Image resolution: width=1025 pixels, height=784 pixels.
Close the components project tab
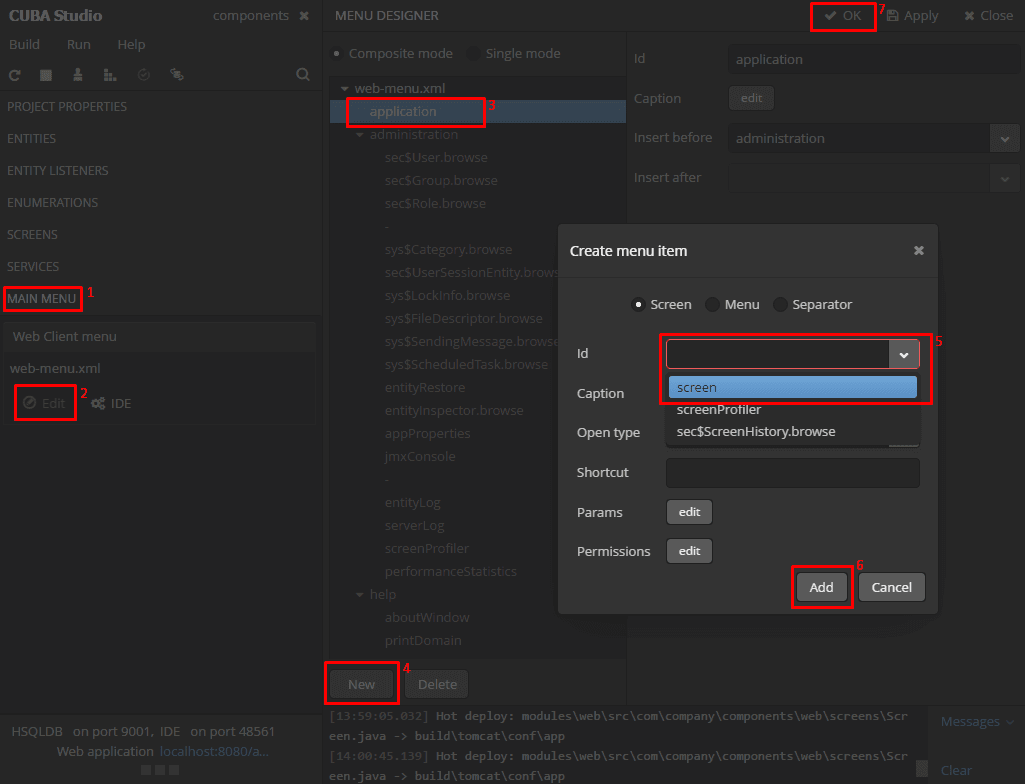pyautogui.click(x=304, y=16)
